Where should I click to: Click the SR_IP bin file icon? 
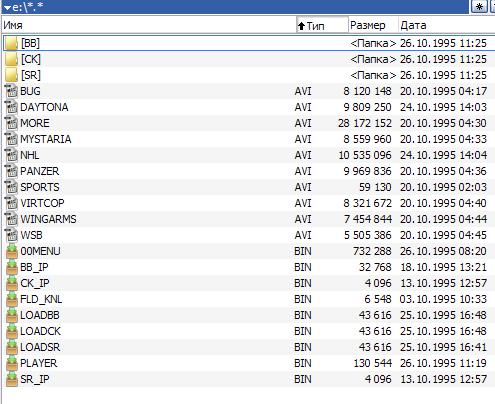pos(12,379)
